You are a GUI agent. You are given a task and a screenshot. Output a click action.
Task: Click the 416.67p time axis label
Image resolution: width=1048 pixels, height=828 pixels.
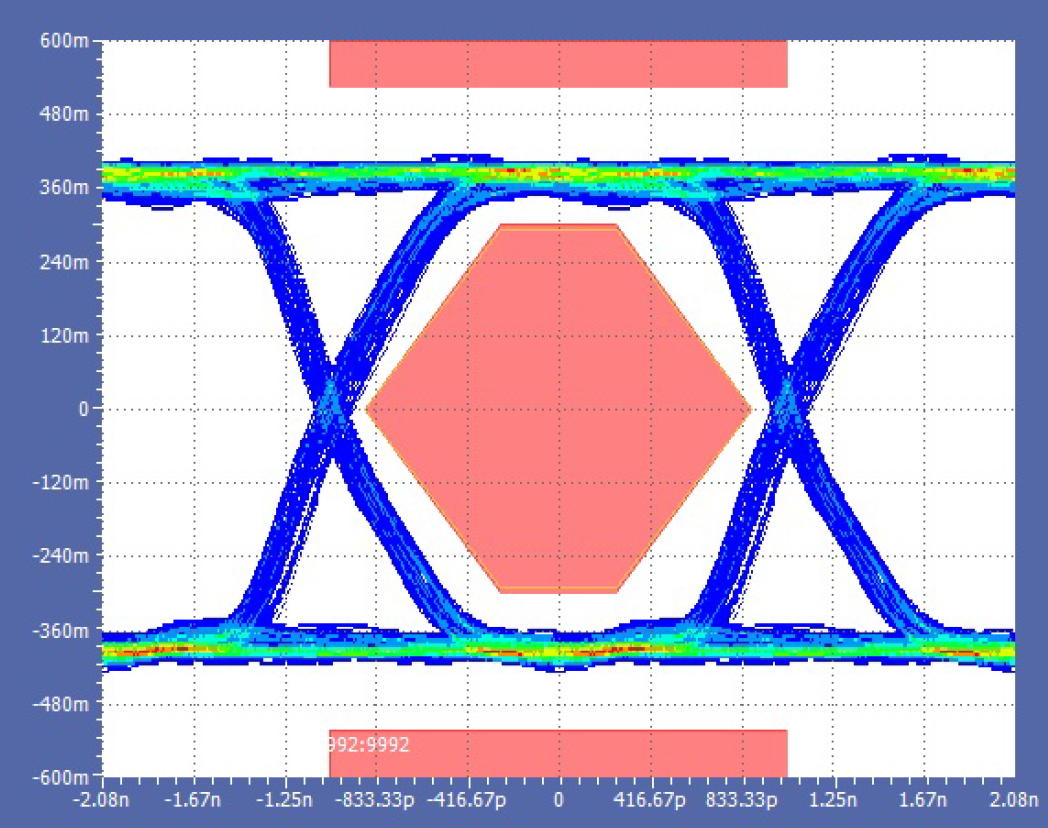coord(651,800)
